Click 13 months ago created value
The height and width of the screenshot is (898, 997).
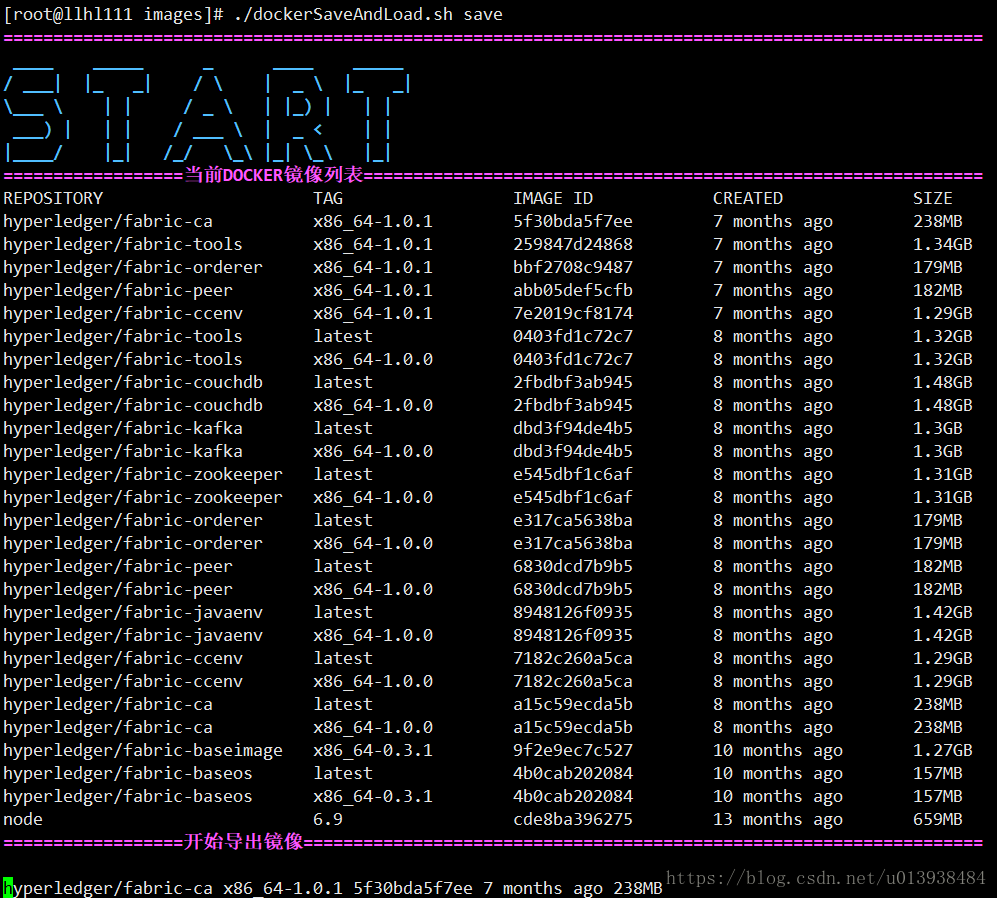[778, 820]
